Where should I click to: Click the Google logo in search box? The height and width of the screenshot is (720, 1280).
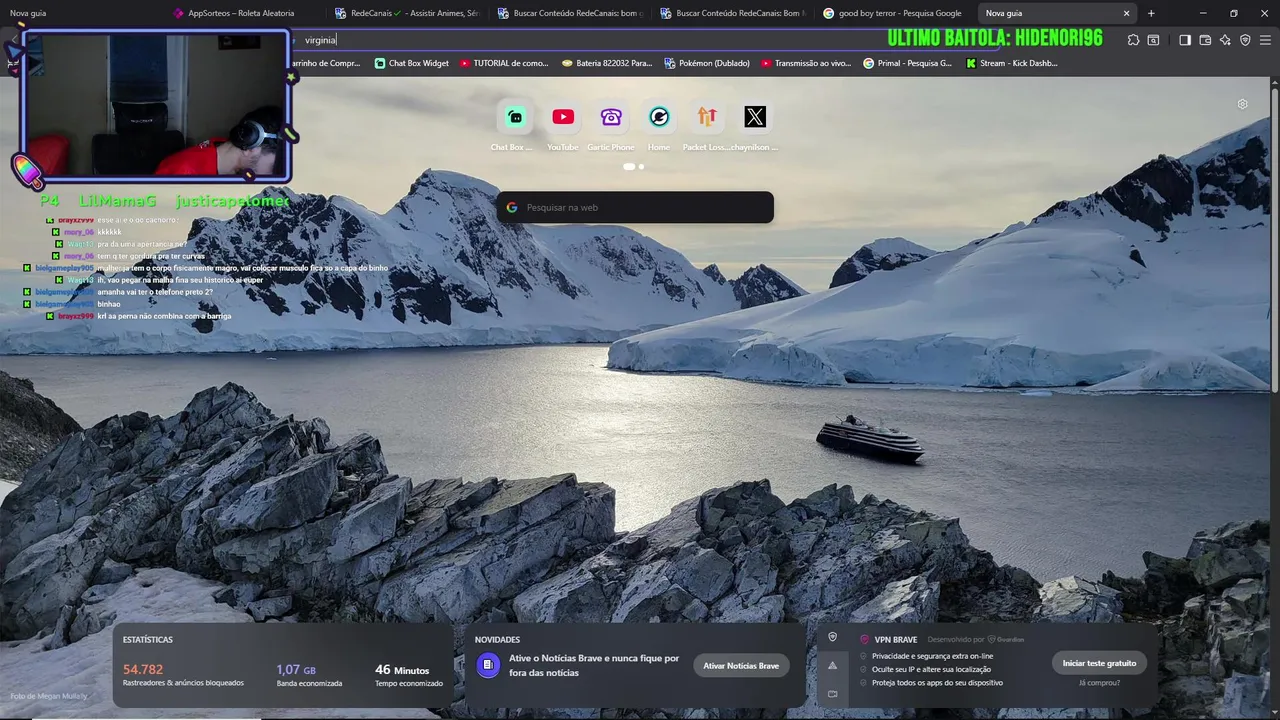(x=512, y=207)
